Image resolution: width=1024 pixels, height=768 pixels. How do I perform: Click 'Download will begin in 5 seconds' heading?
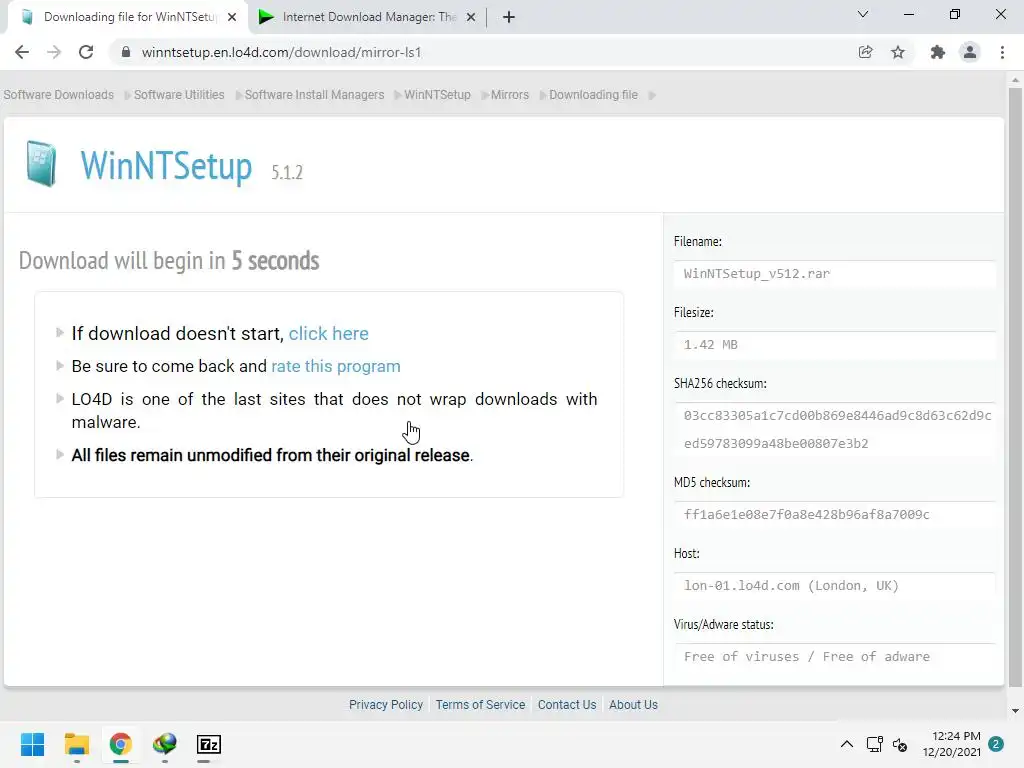coord(168,261)
